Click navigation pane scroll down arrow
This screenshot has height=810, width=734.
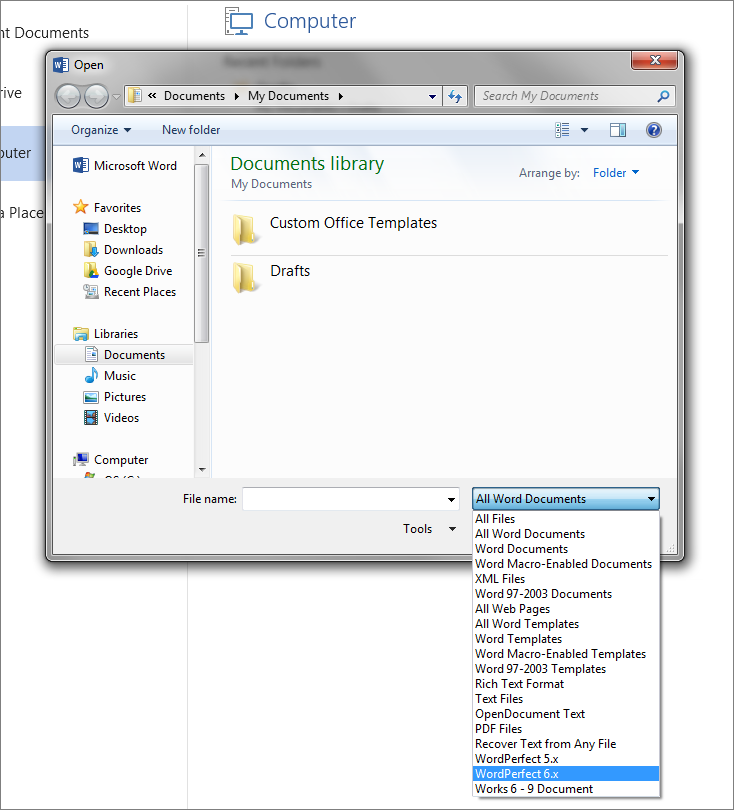point(202,470)
